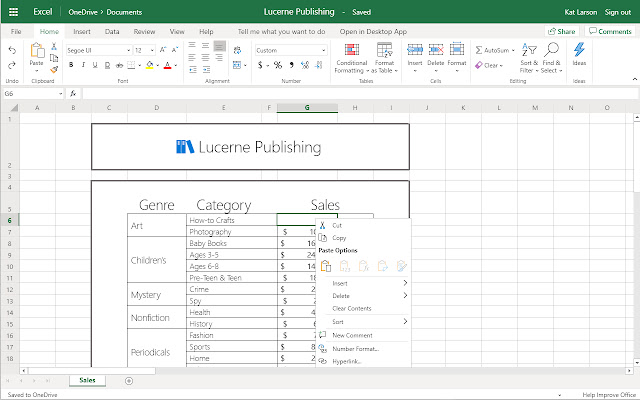
Task: Click the AutoSum sigma icon
Action: [479, 49]
